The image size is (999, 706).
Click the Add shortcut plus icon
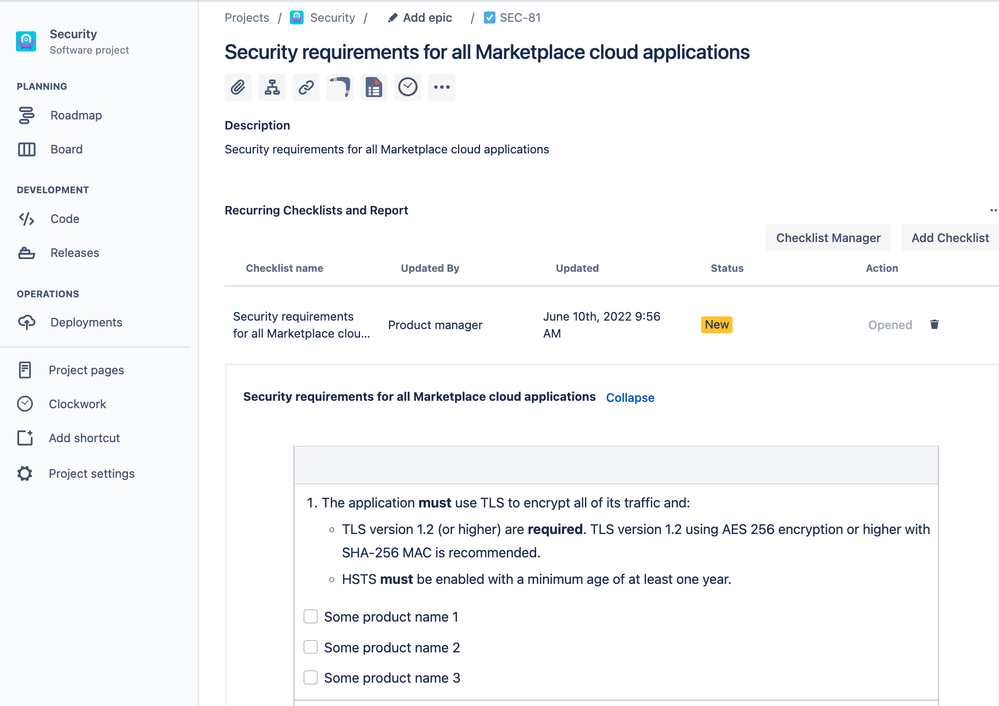coord(25,438)
